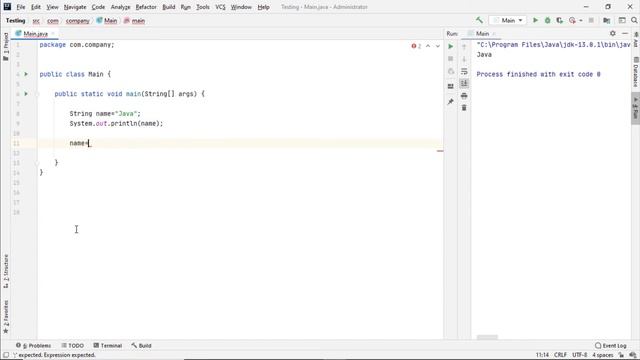Image resolution: width=640 pixels, height=360 pixels.
Task: Open Search Everywhere magnifier
Action: click(x=634, y=20)
